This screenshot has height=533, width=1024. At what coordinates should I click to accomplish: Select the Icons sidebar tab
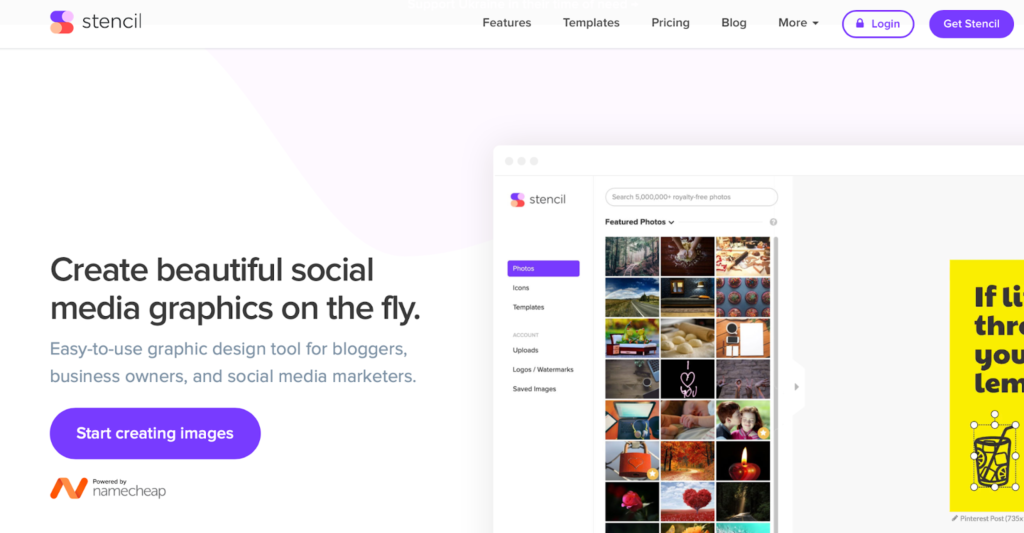(x=521, y=288)
